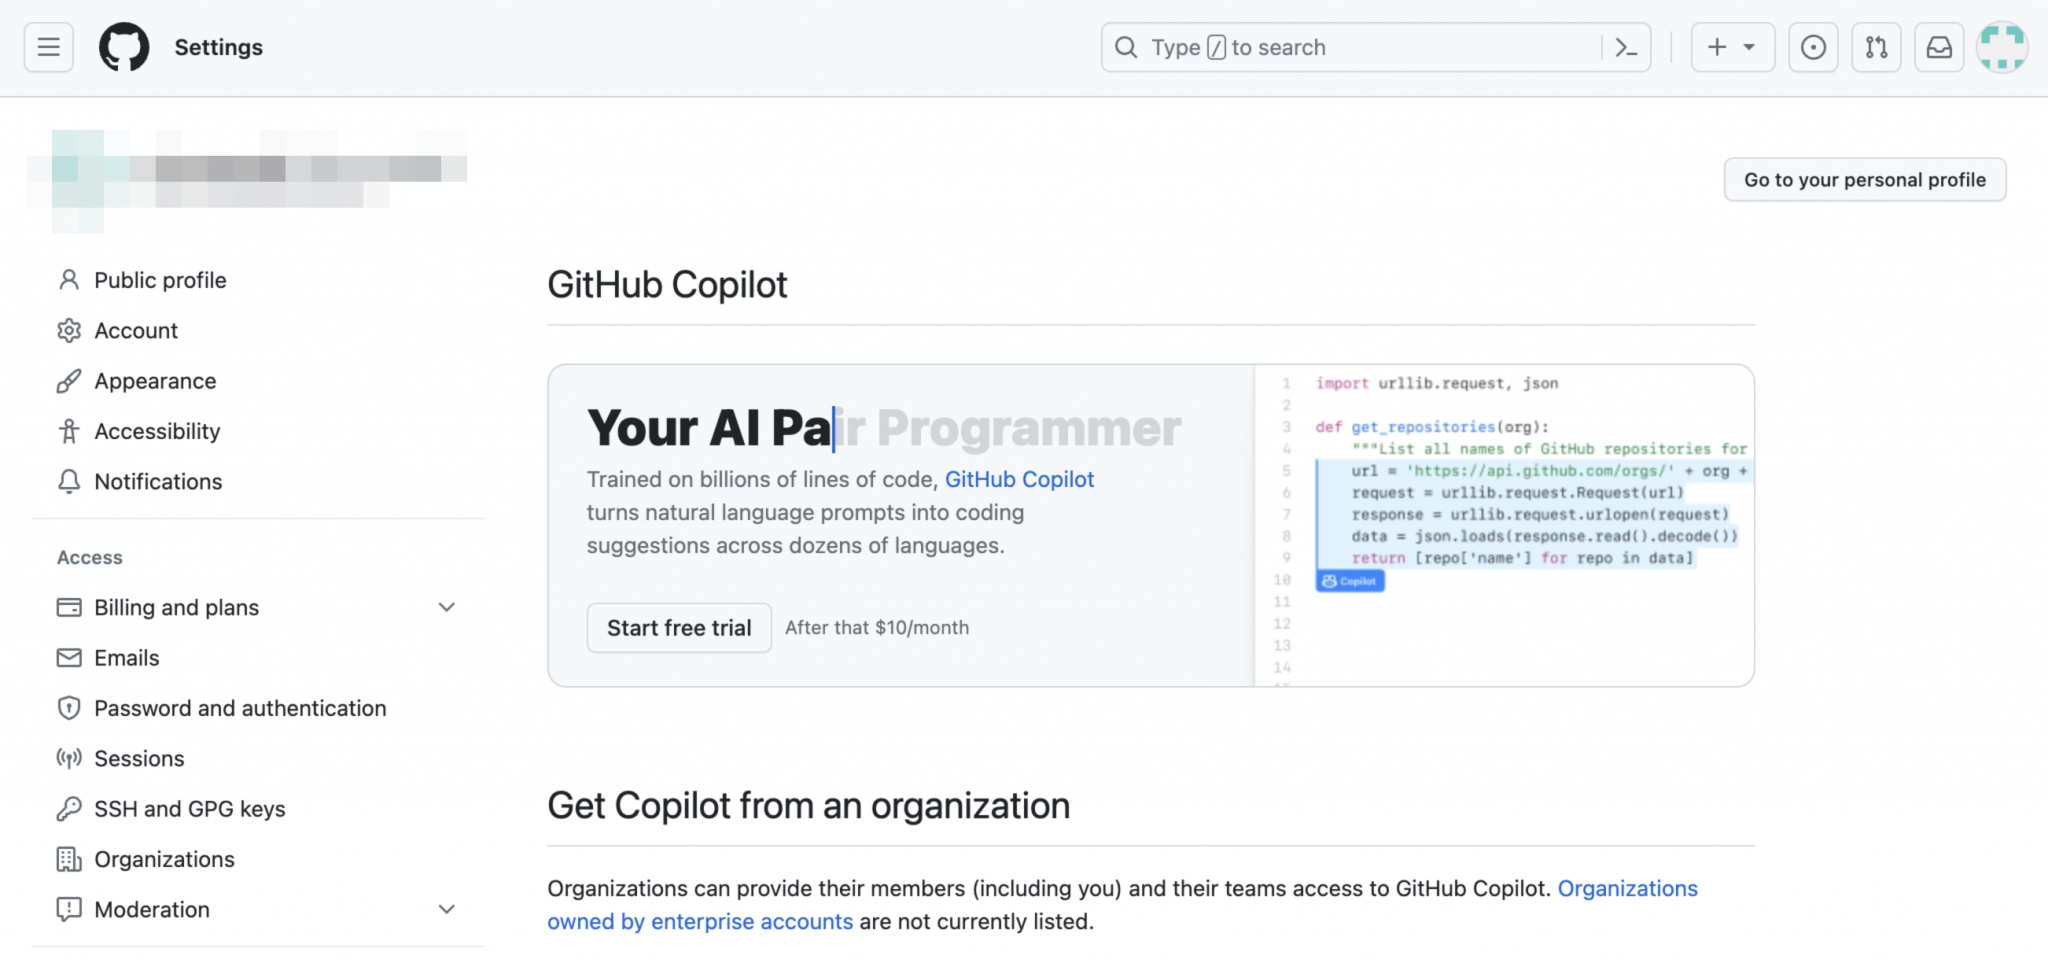Click the GitHub logo
The width and height of the screenshot is (2048, 963).
124,46
